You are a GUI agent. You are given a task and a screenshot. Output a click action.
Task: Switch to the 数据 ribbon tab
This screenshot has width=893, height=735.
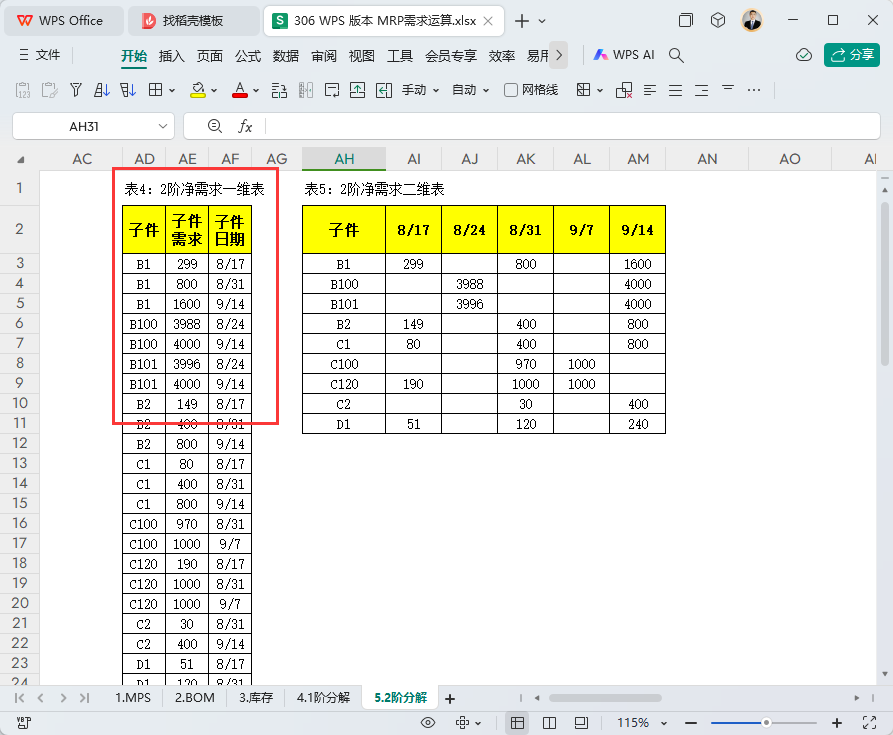point(286,56)
